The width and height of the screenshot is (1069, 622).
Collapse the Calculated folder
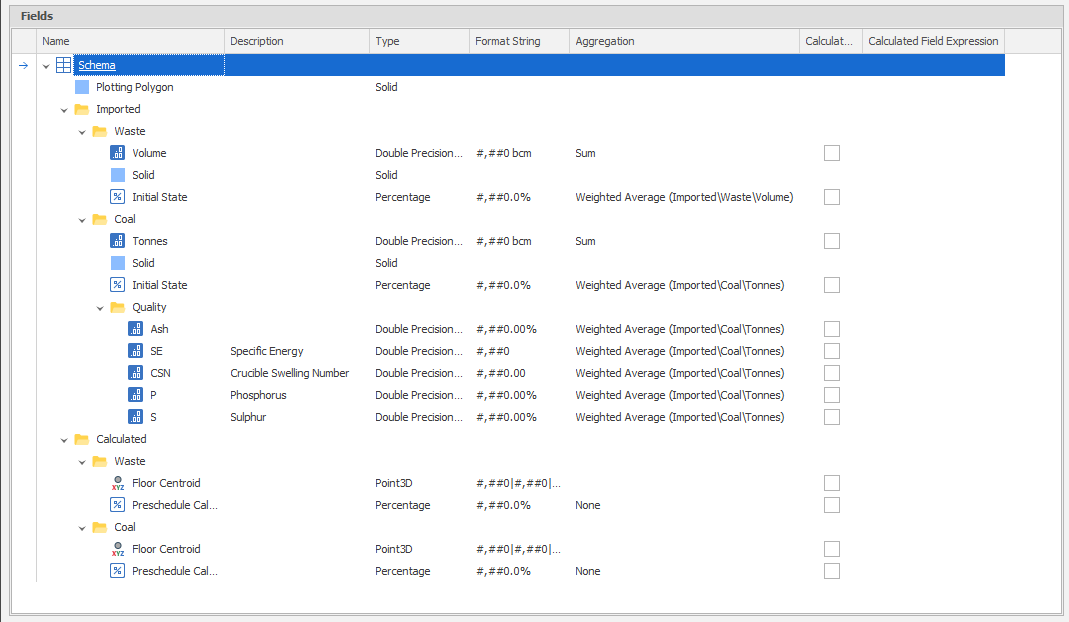coord(64,440)
